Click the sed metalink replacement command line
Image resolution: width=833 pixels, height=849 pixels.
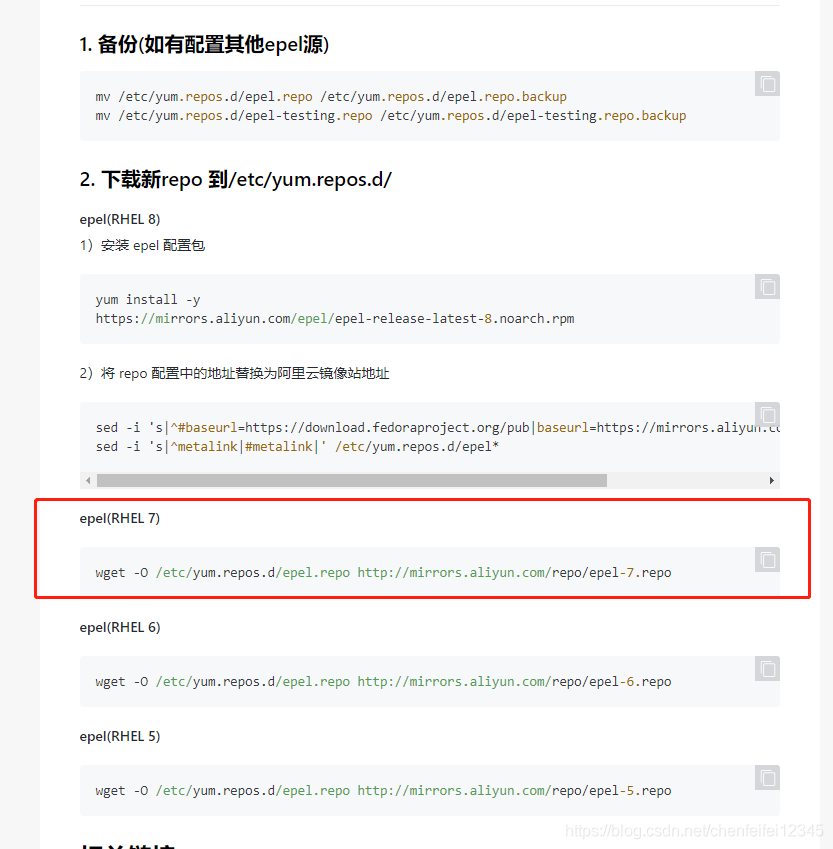click(297, 447)
